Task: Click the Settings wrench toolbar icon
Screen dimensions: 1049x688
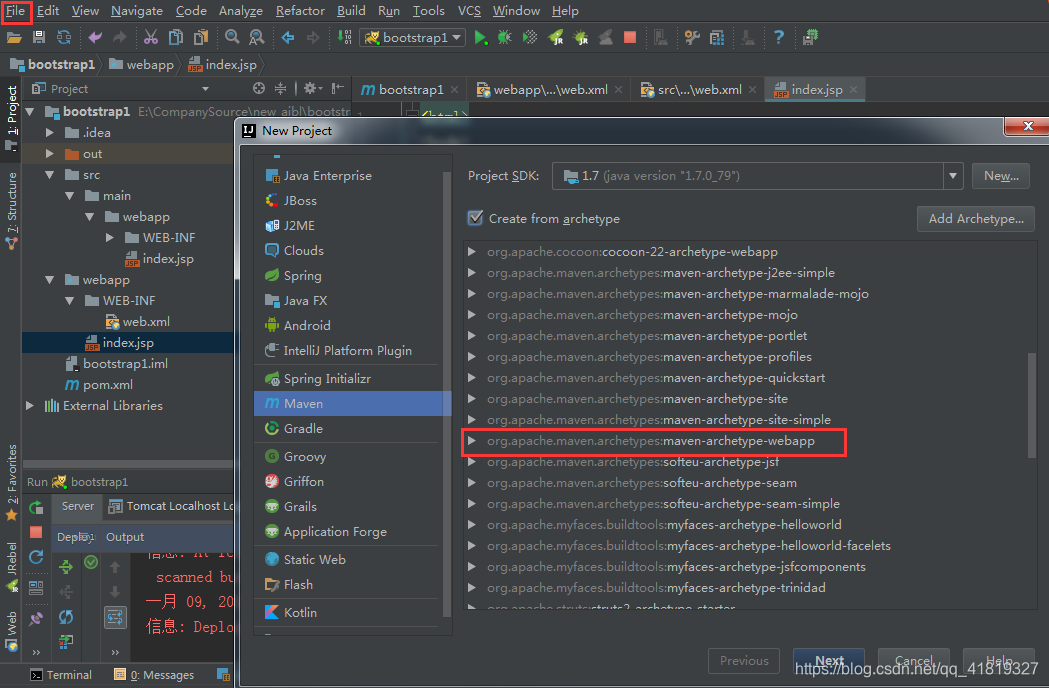Action: [x=692, y=37]
